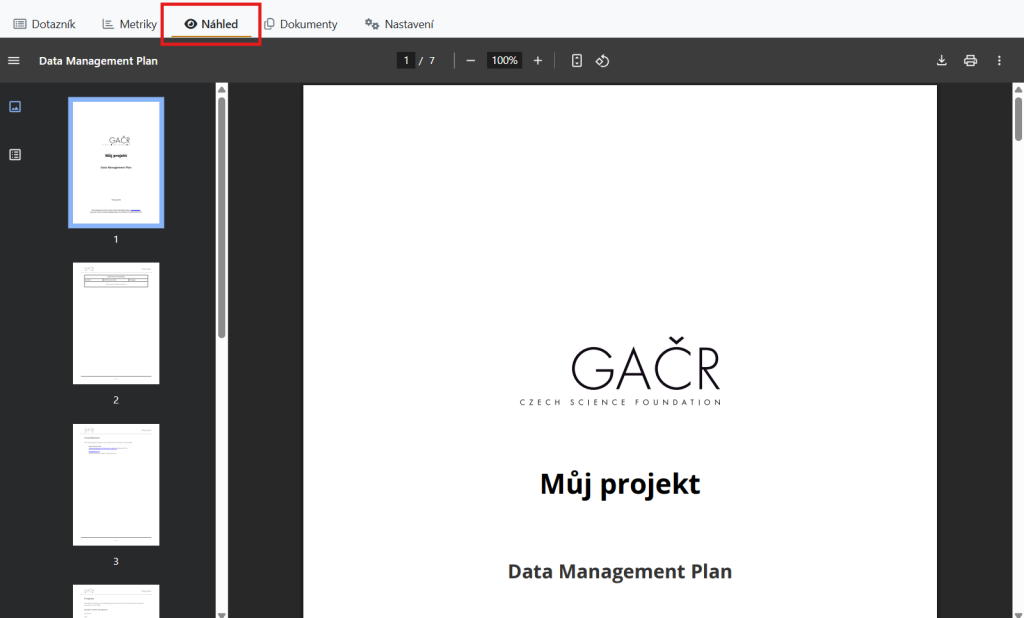This screenshot has width=1024, height=618.
Task: Open the PDF viewer more actions menu
Action: (999, 61)
